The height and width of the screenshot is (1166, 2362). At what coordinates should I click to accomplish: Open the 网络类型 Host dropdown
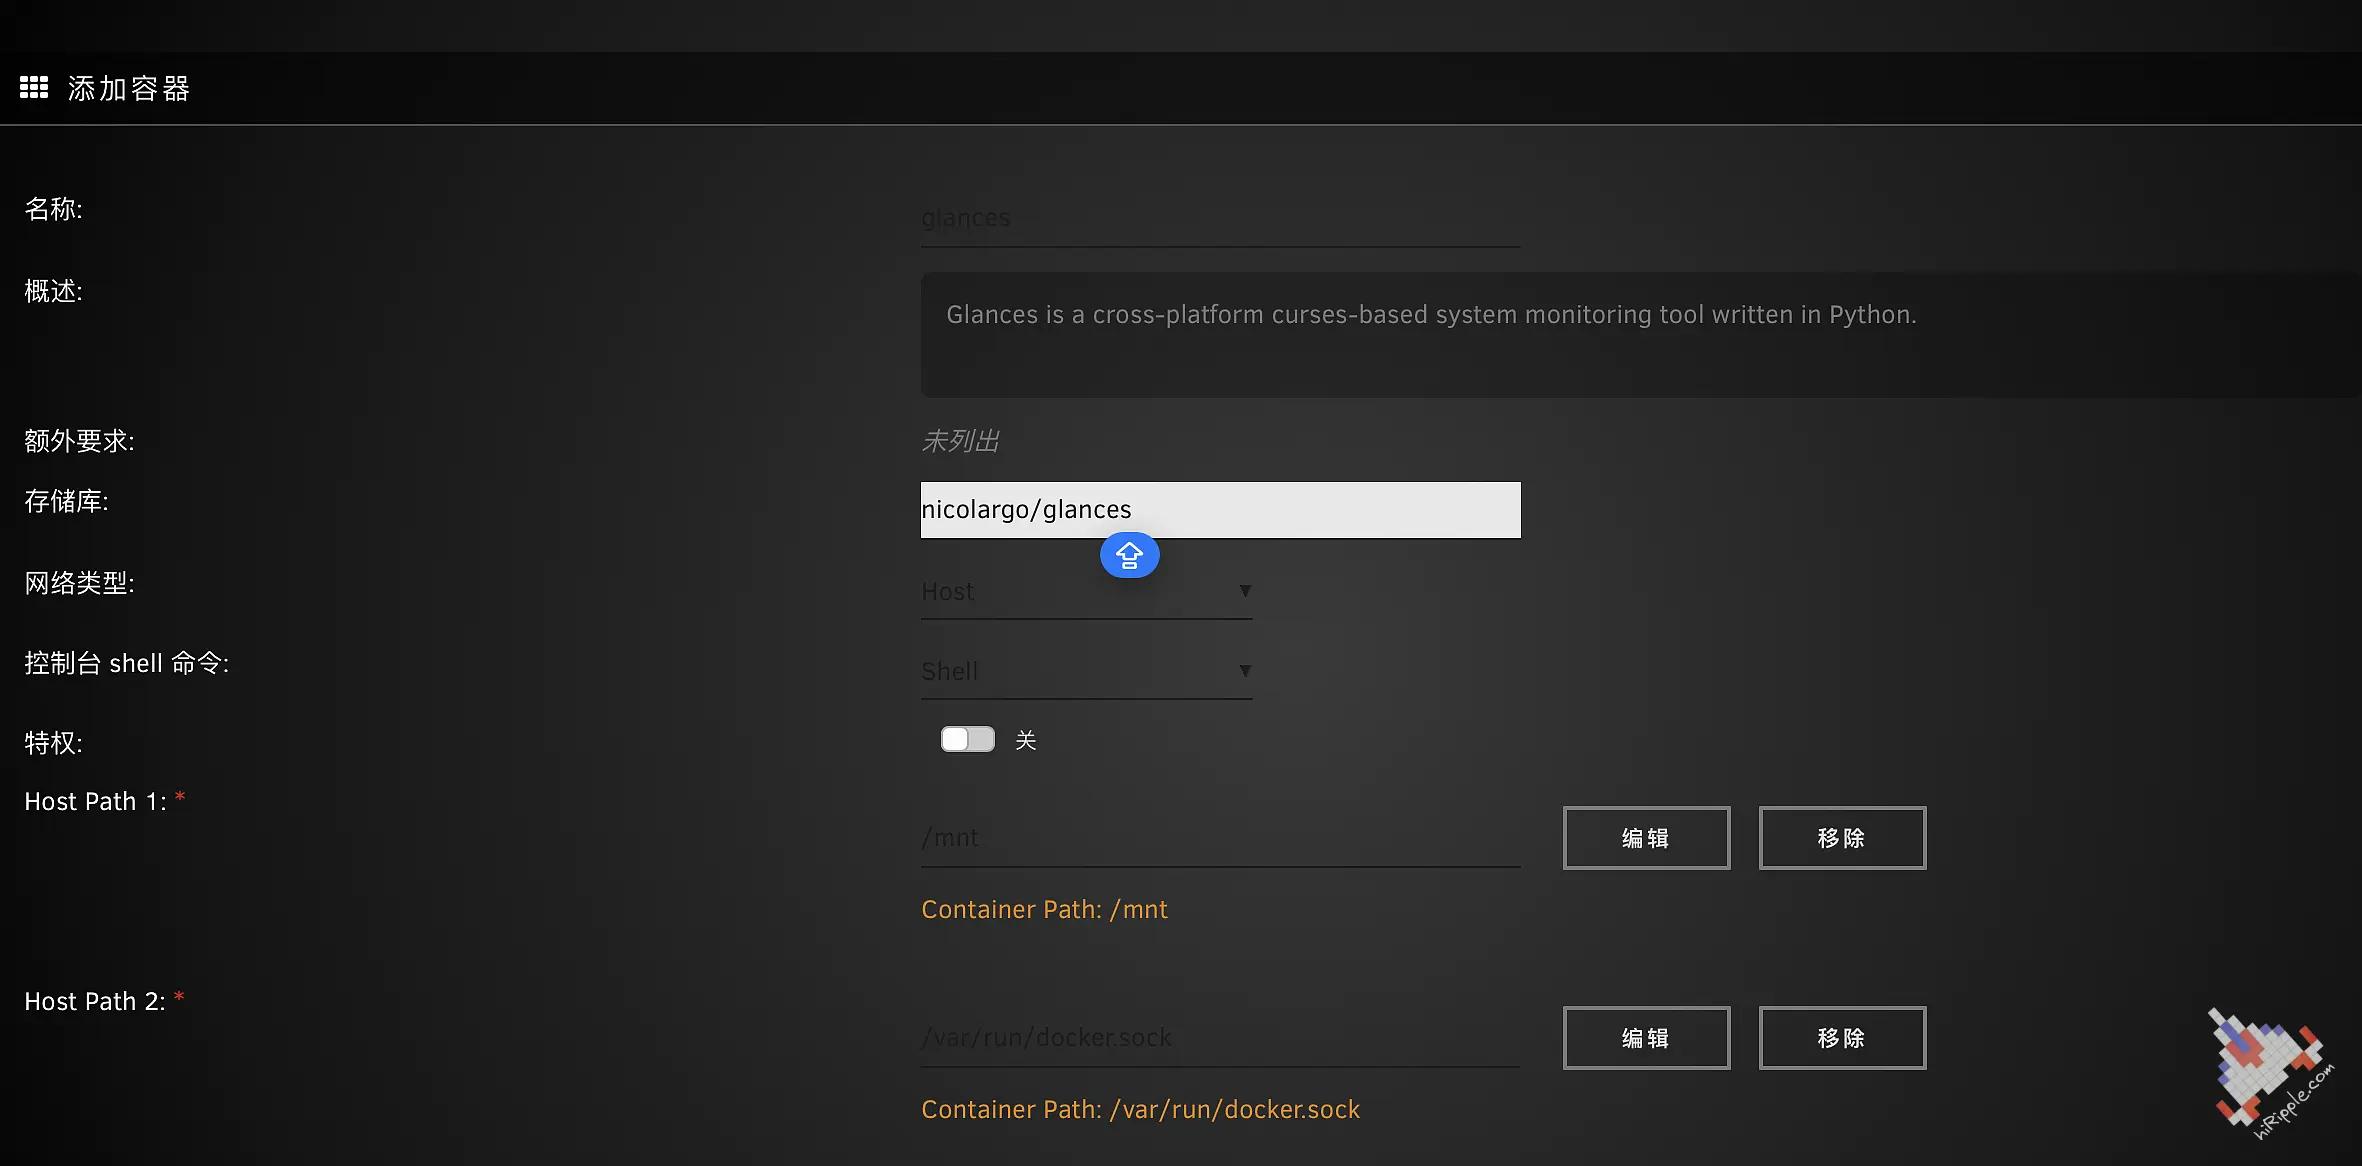(1086, 591)
